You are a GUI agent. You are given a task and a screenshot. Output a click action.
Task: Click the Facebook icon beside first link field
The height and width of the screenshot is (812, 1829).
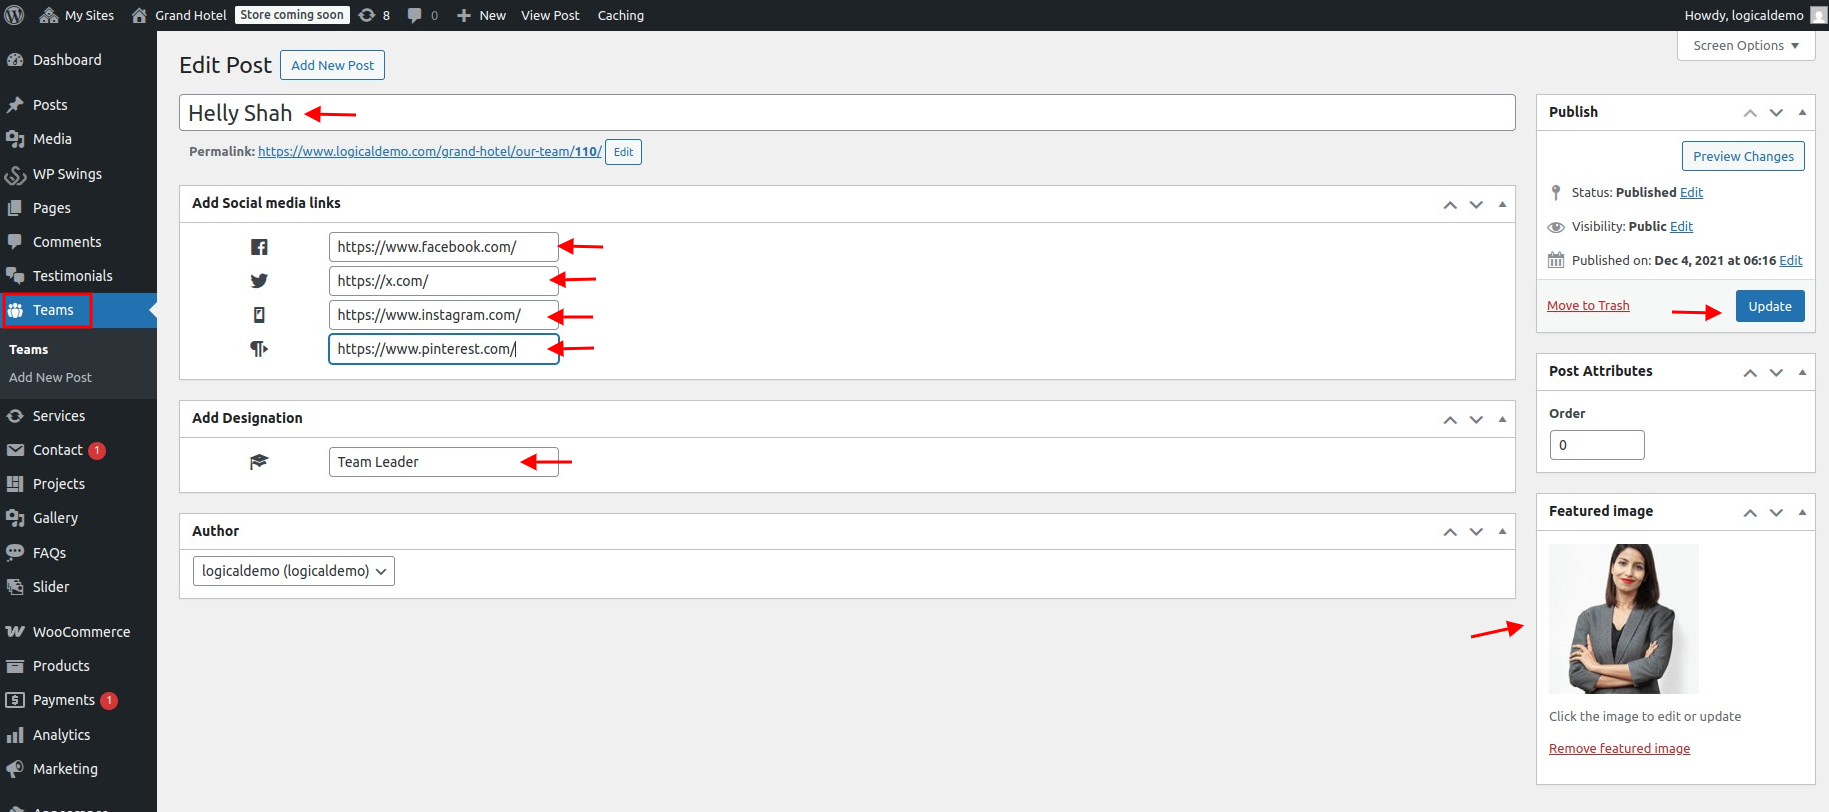tap(259, 247)
